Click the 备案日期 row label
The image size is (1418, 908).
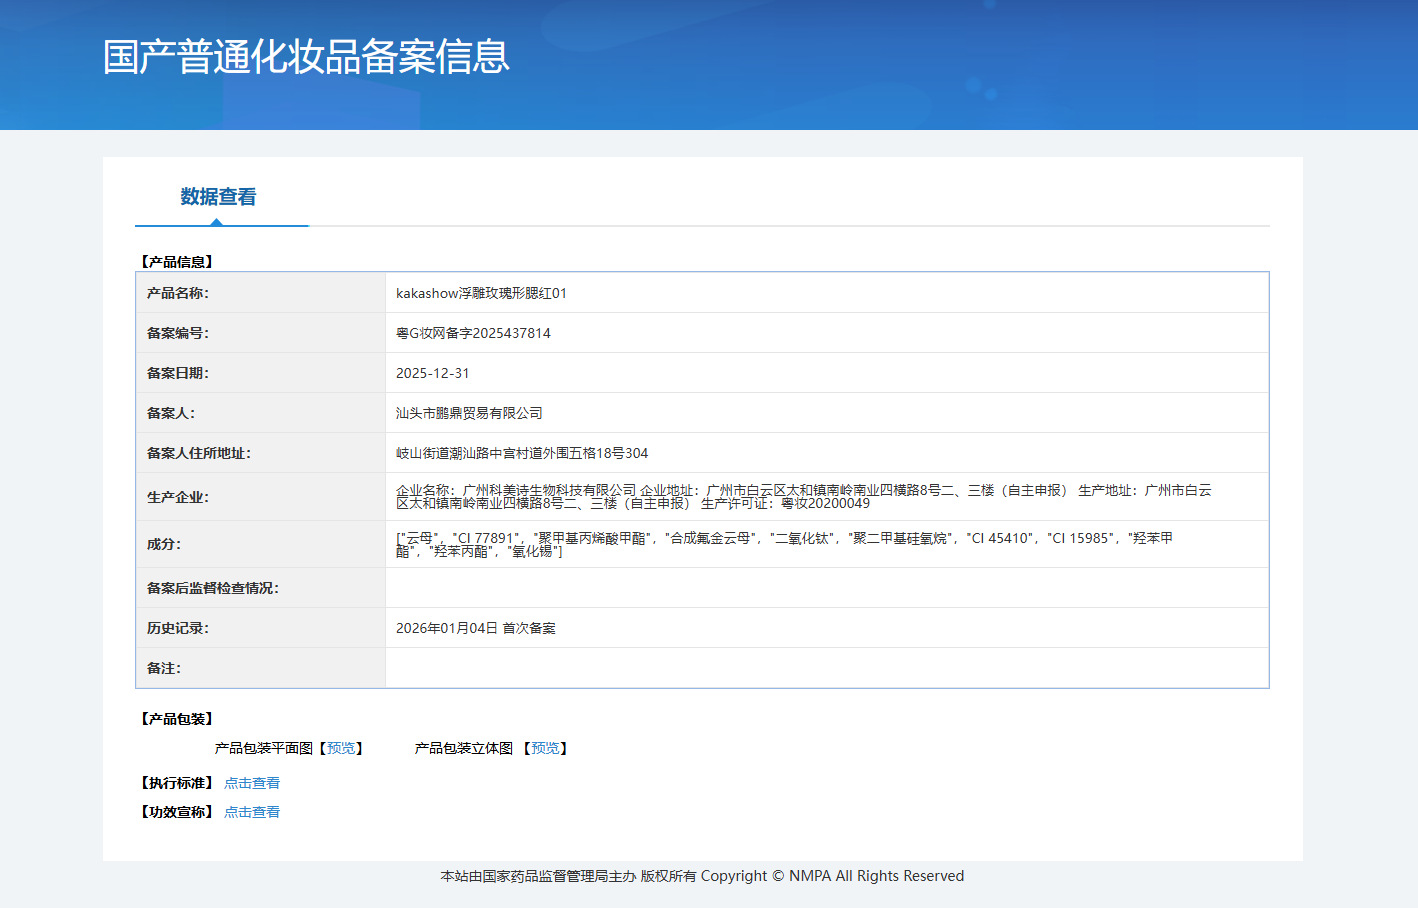[178, 373]
